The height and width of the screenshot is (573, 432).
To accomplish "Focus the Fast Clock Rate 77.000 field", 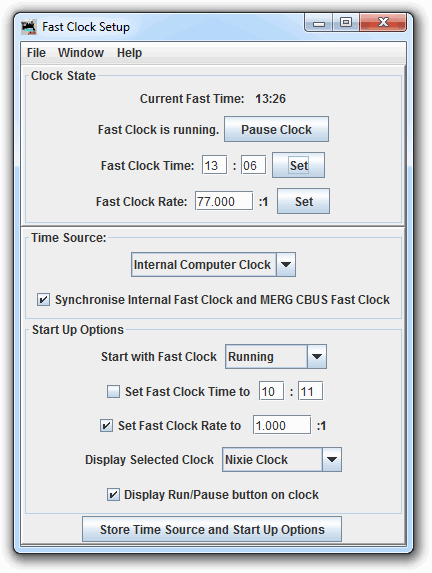I will click(224, 201).
